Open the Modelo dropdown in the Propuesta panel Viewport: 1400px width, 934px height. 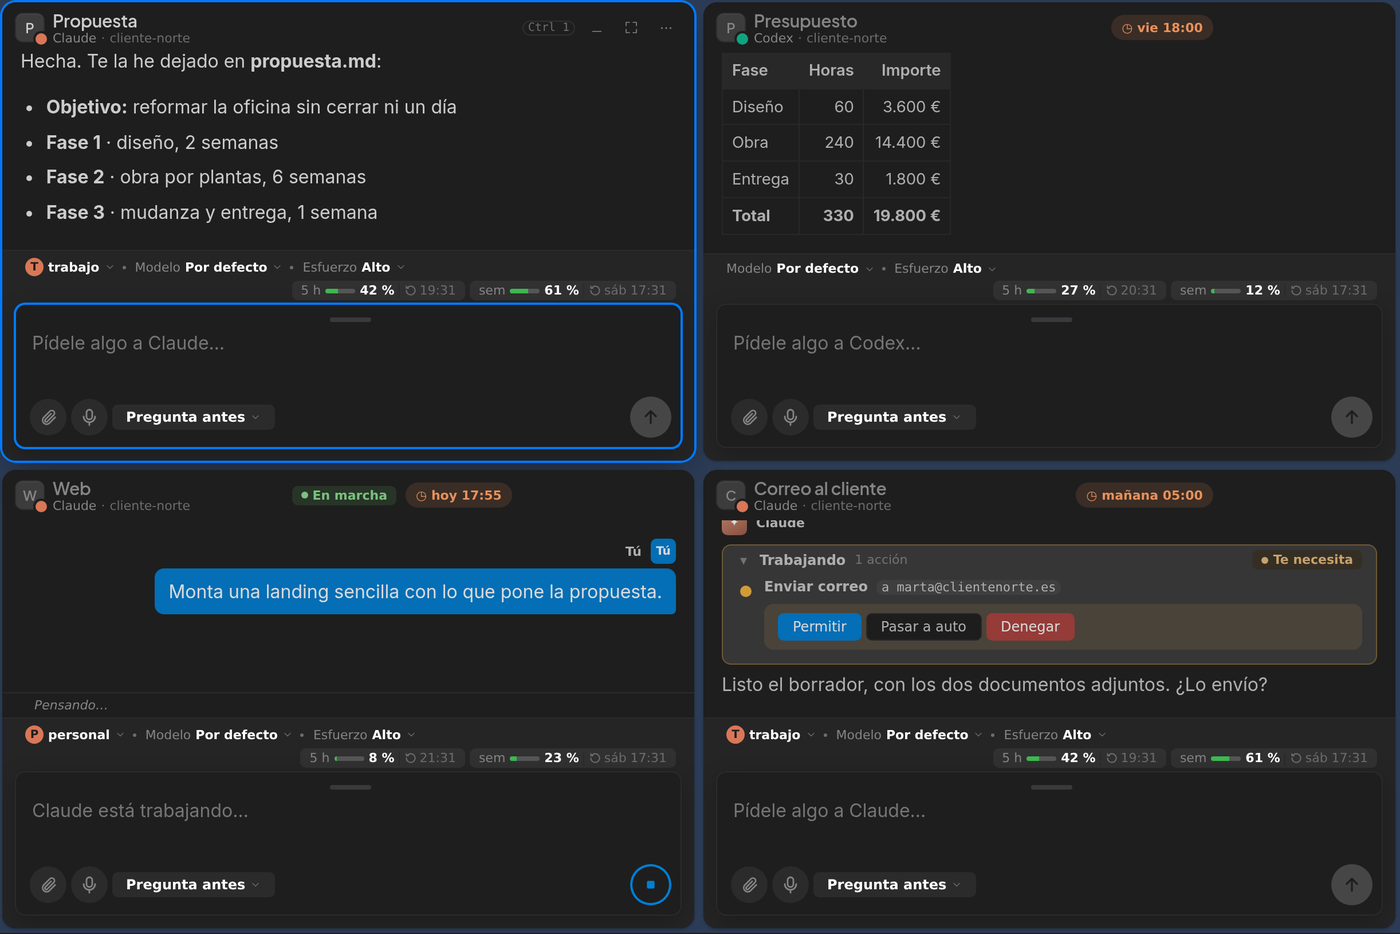208,267
